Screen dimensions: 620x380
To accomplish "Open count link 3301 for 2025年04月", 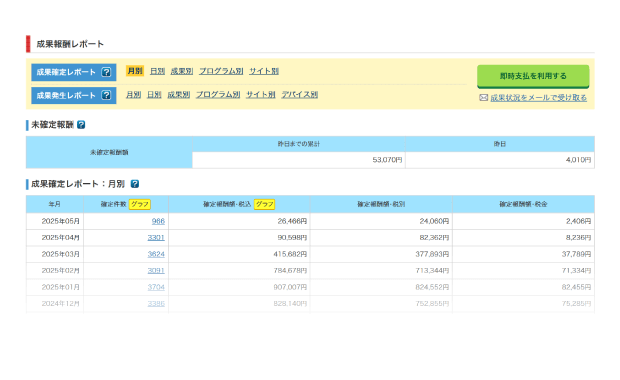I will pos(156,238).
